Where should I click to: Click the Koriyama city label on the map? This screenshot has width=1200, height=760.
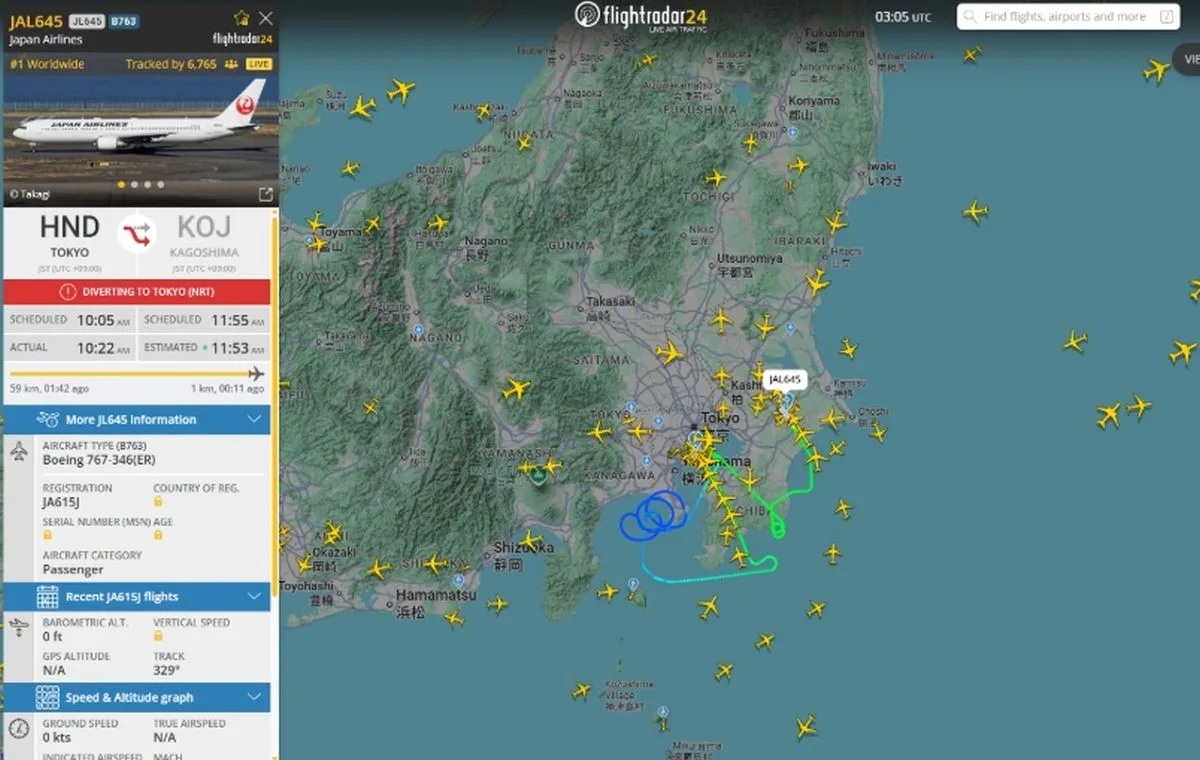click(x=814, y=101)
